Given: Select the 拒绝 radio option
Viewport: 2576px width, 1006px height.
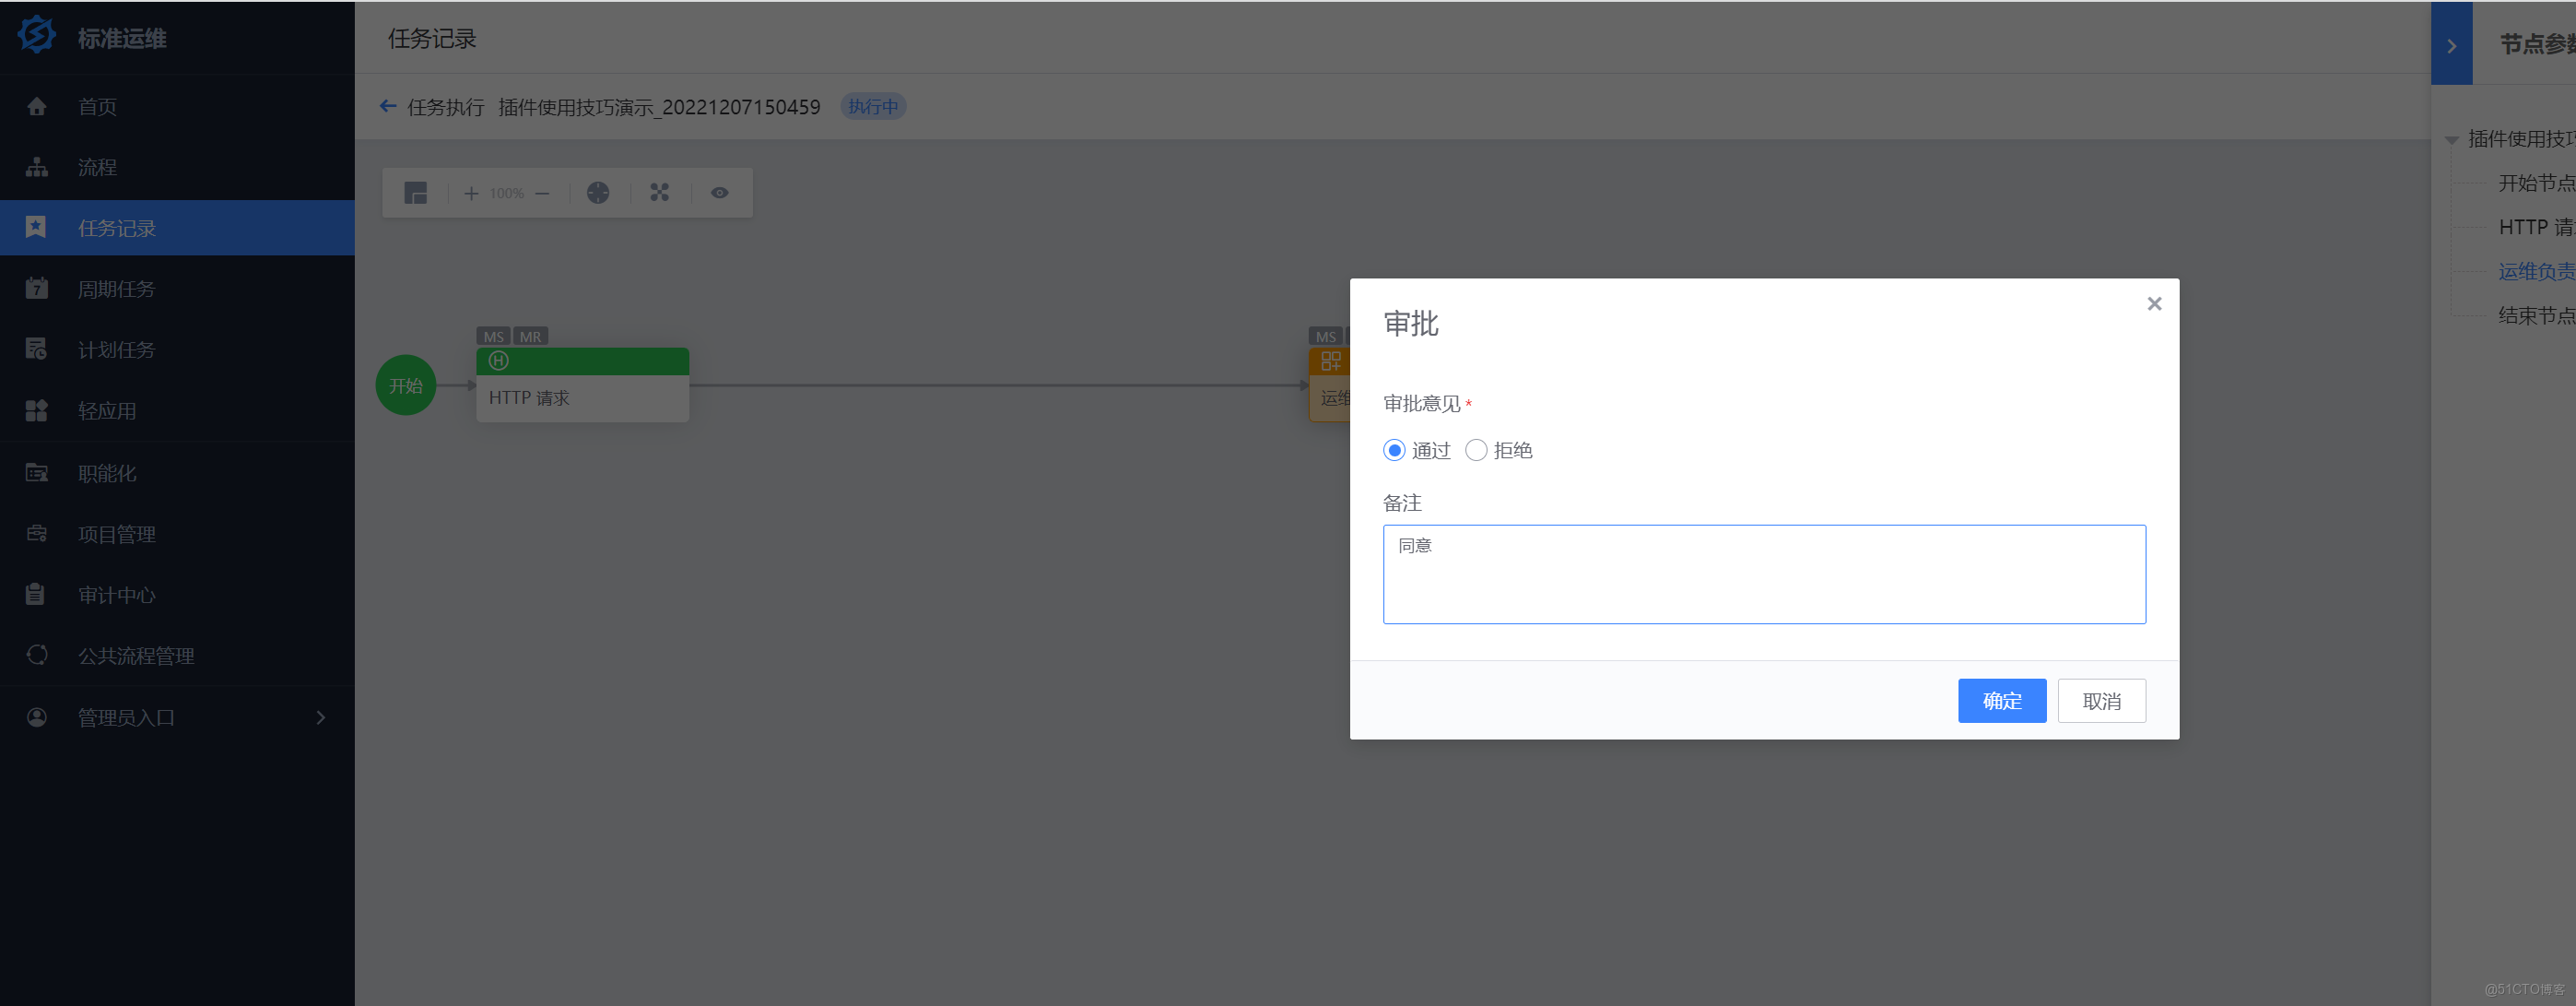Looking at the screenshot, I should 1476,450.
